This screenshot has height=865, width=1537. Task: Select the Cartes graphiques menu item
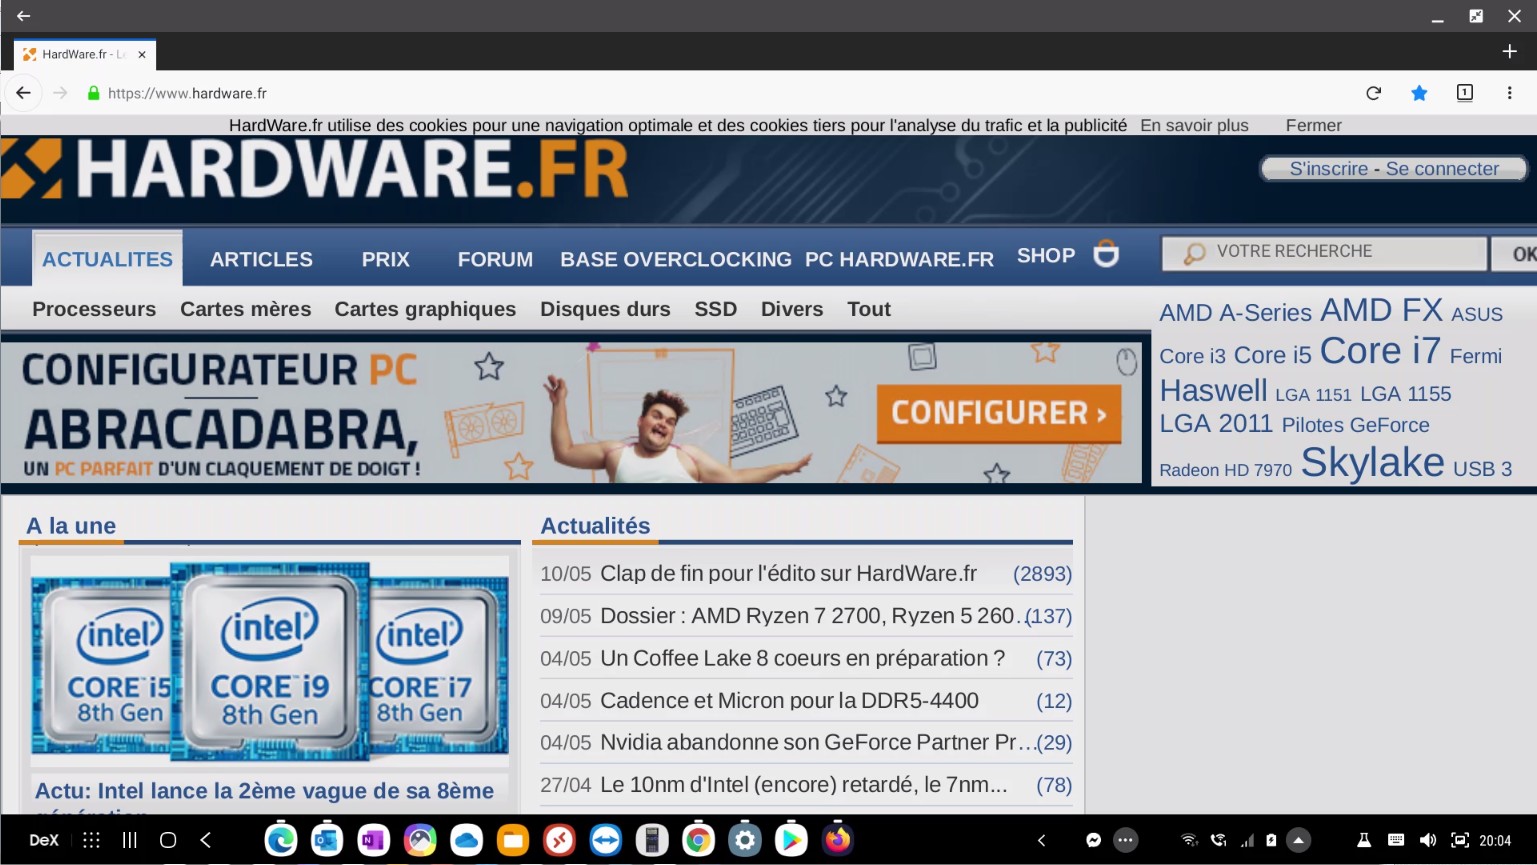tap(425, 309)
